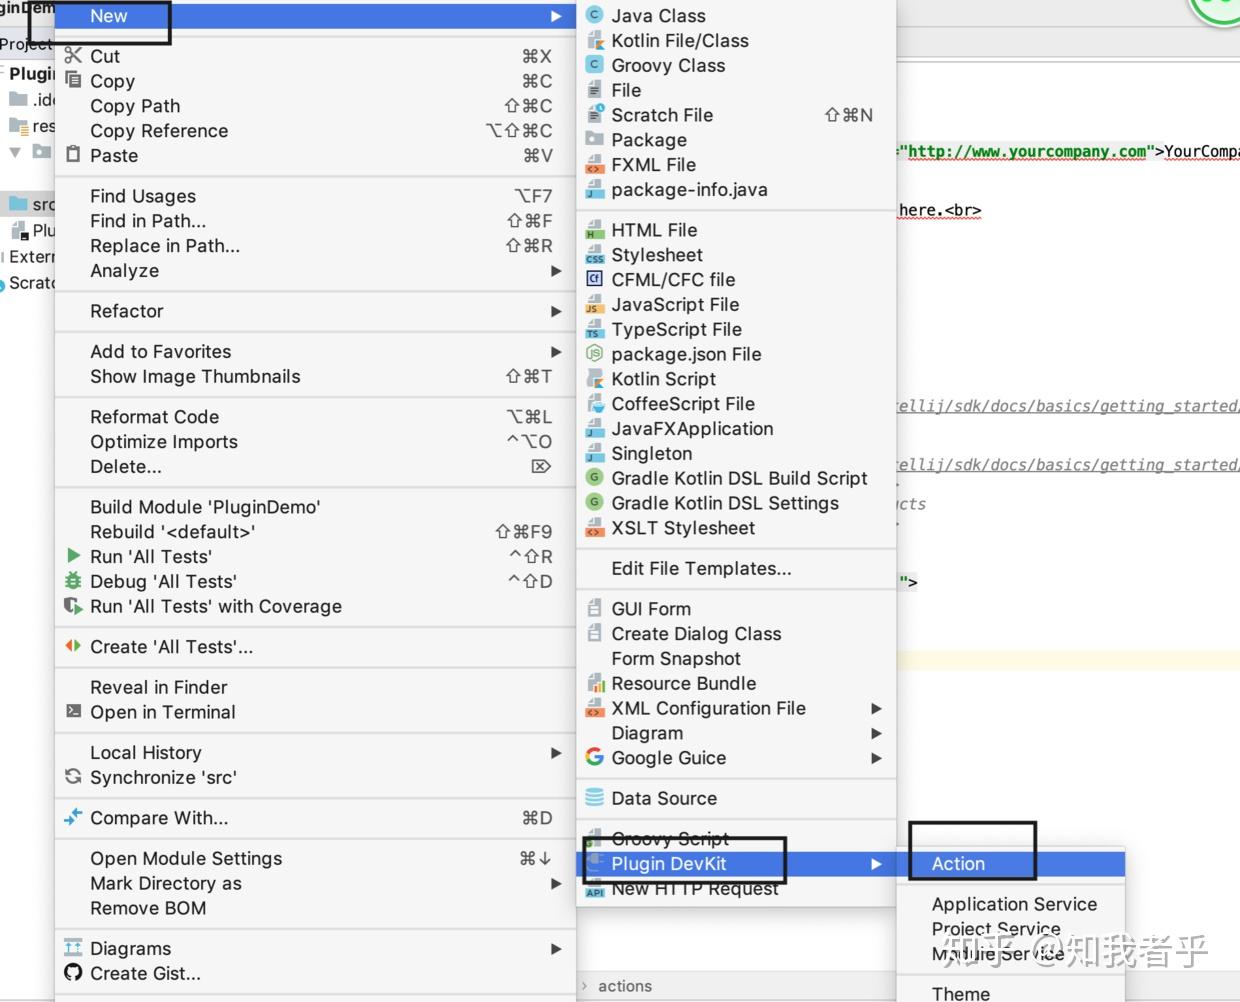Click the Scratch File icon
1240x1002 pixels.
(x=594, y=114)
